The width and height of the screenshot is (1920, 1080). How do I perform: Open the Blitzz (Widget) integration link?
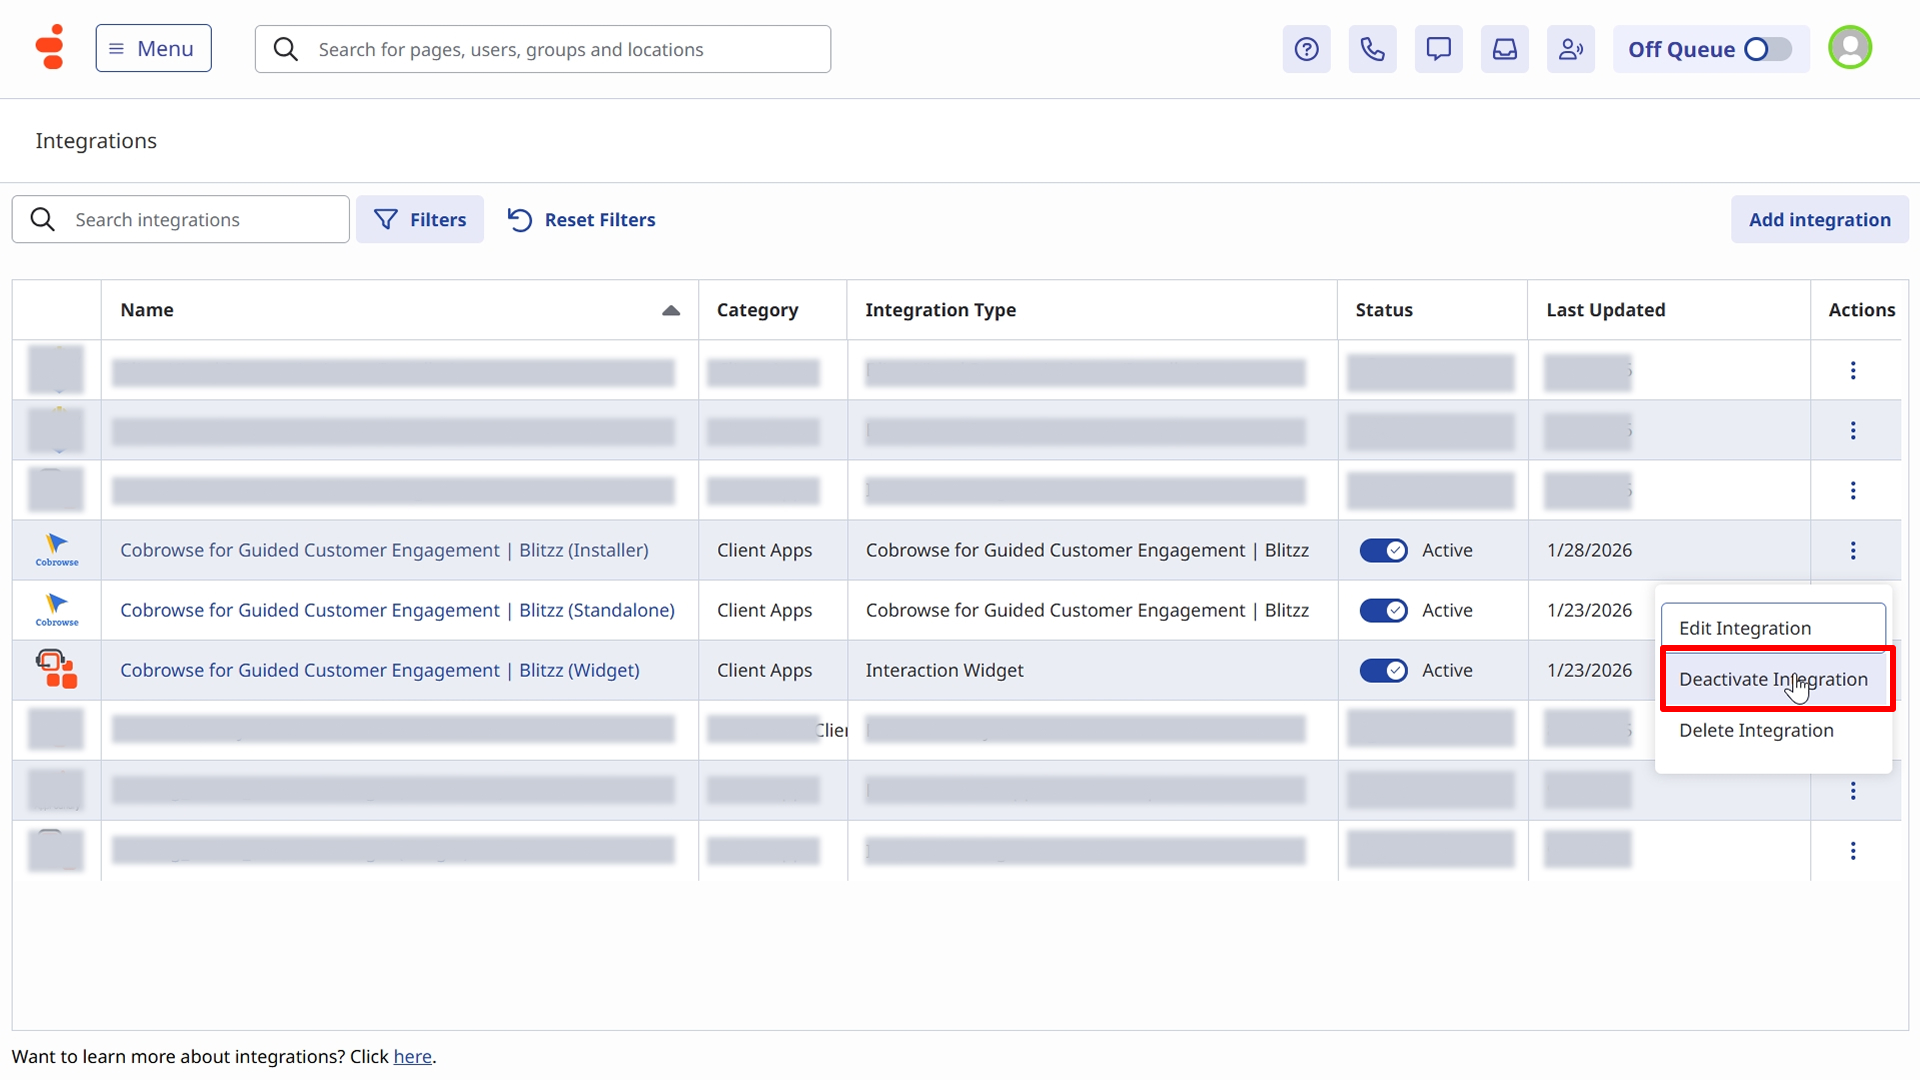[x=379, y=670]
